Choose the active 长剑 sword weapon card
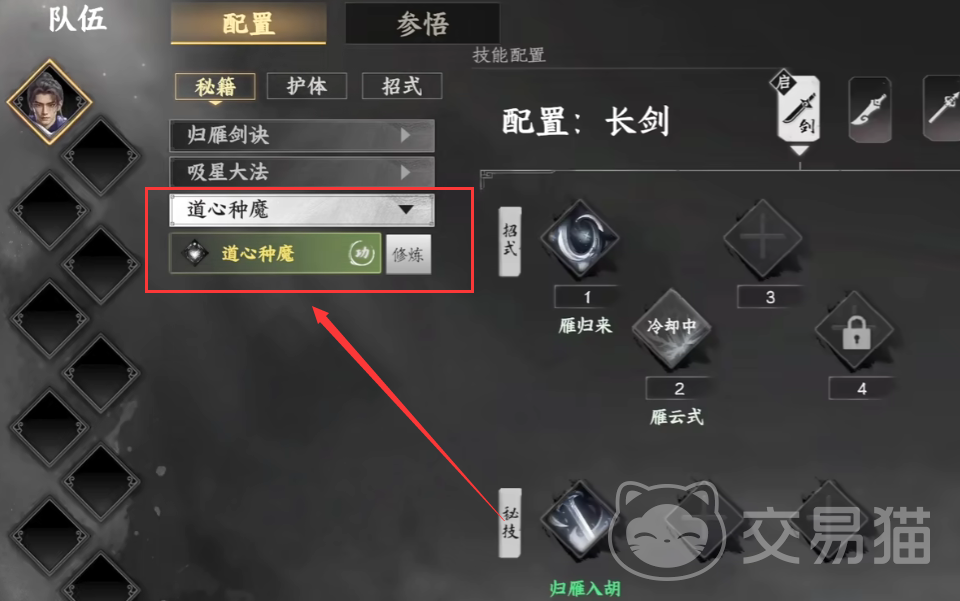 point(799,109)
